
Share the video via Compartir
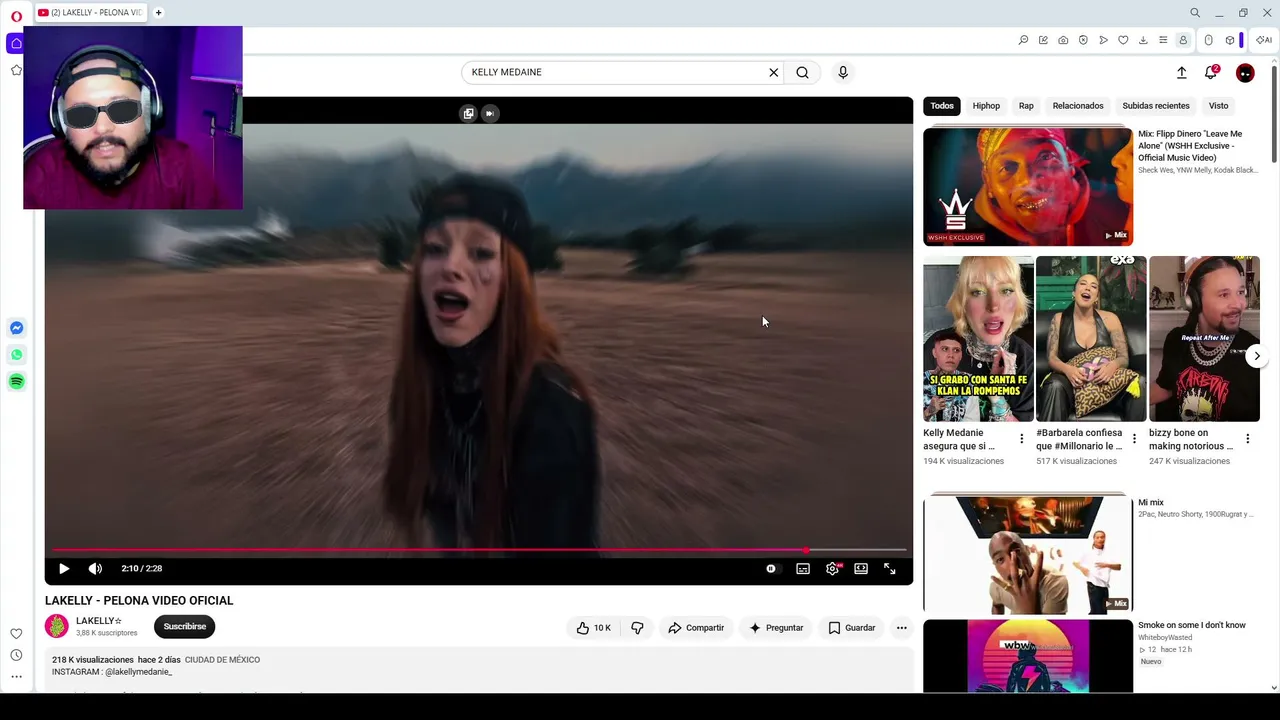coord(696,628)
